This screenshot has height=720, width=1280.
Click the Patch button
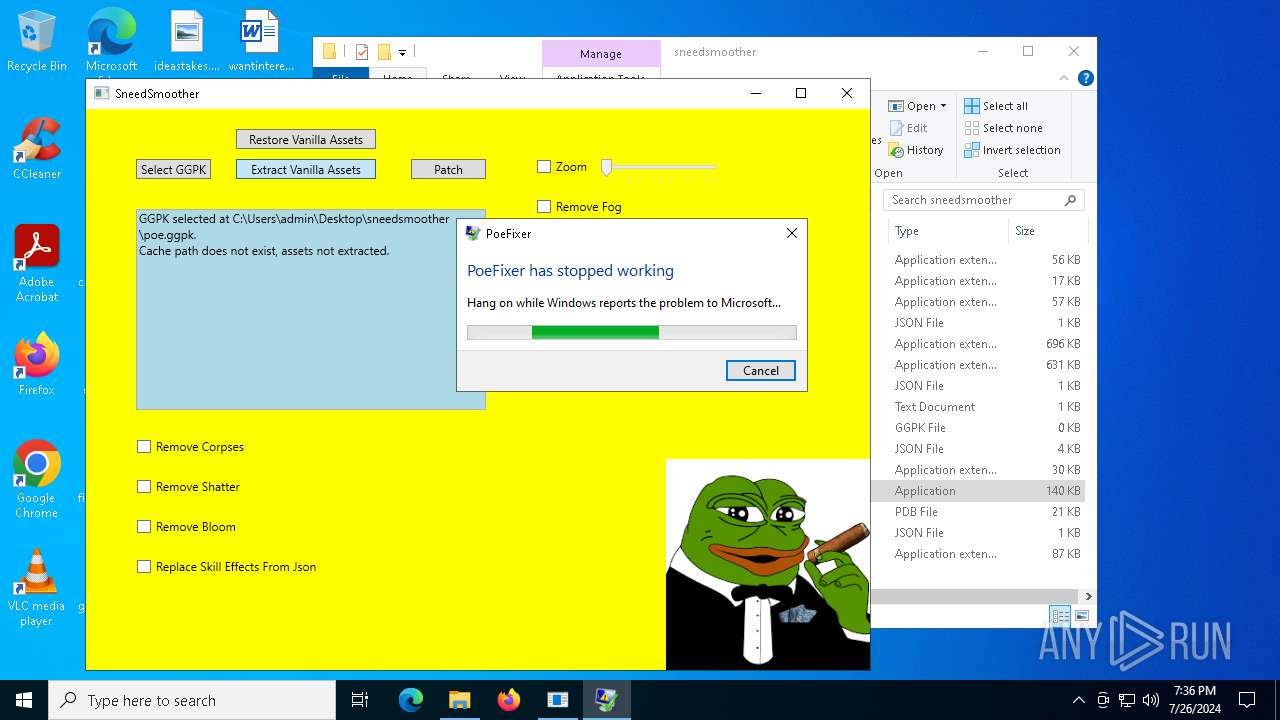pyautogui.click(x=448, y=170)
